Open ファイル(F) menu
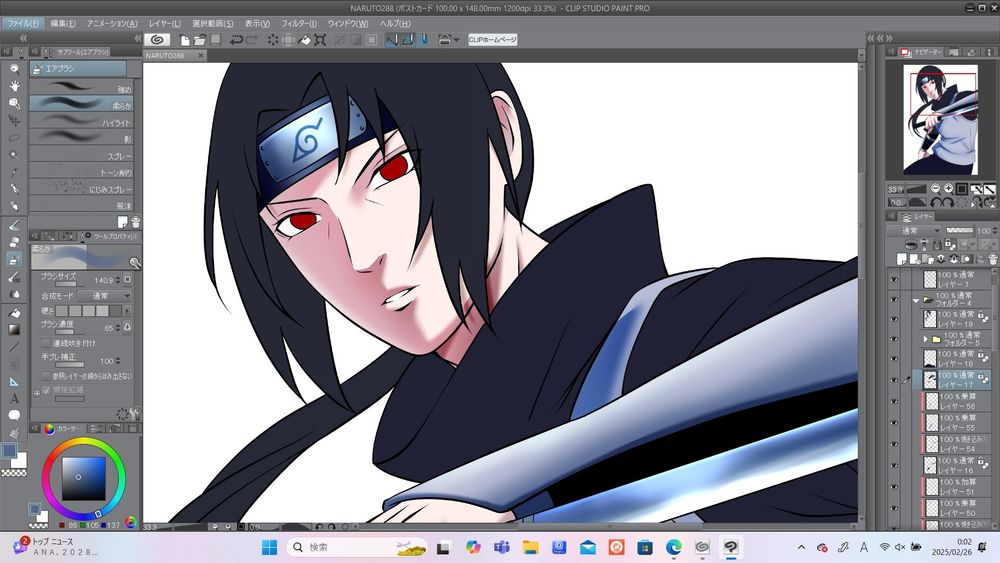 pyautogui.click(x=22, y=23)
